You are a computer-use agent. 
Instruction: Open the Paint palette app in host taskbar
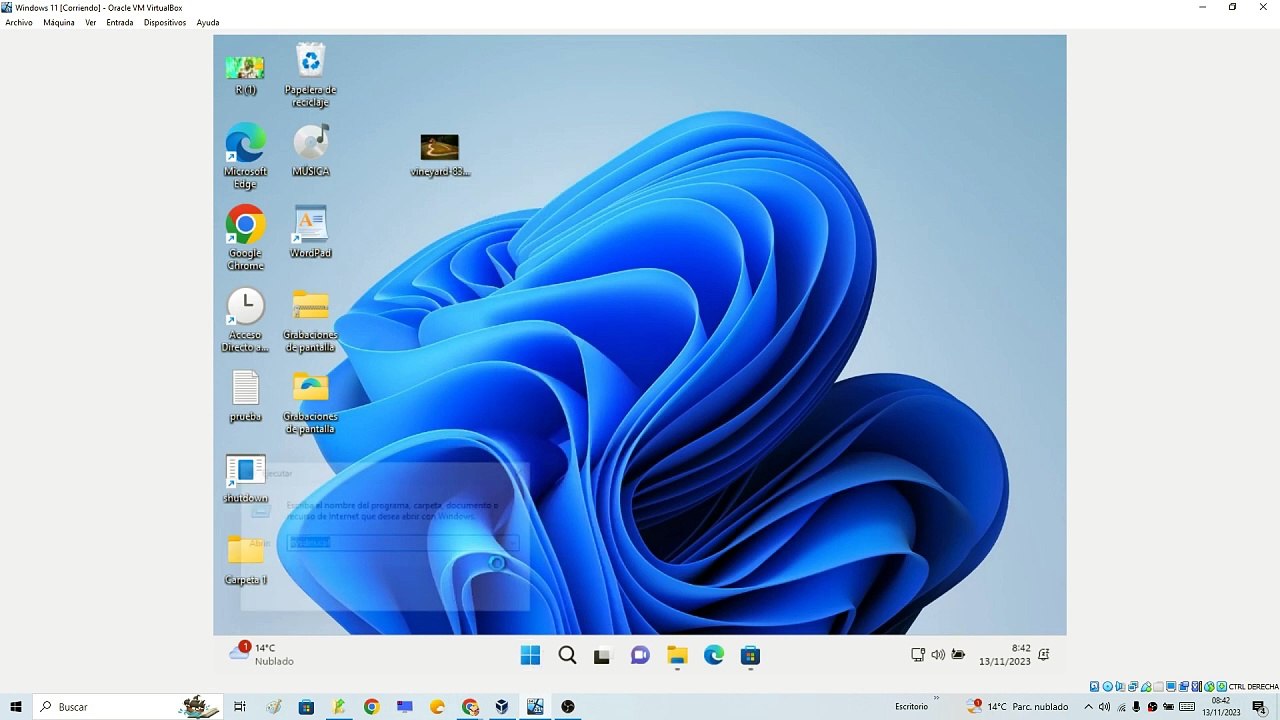[x=274, y=707]
